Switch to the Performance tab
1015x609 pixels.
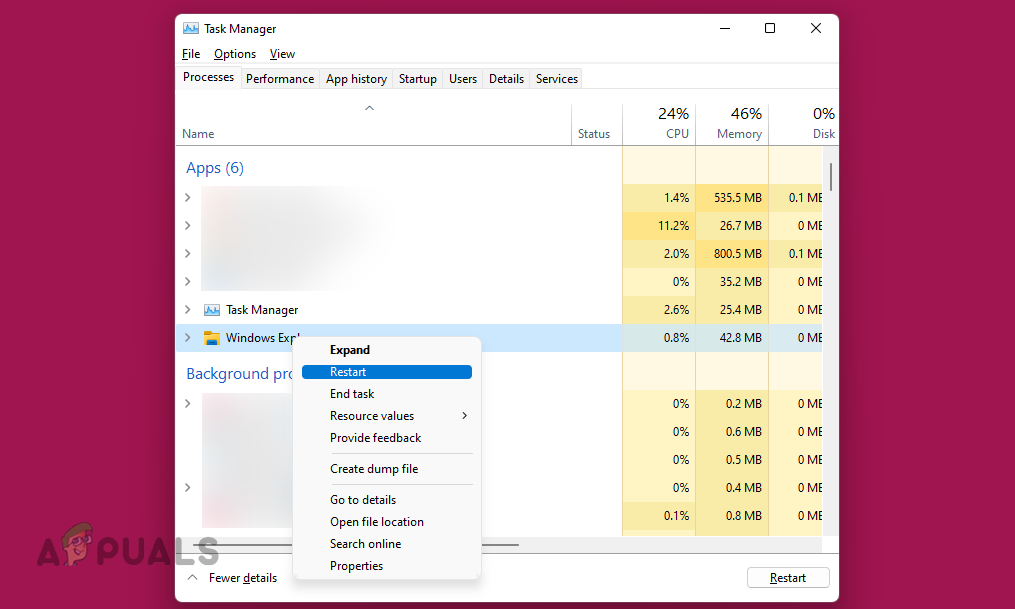coord(280,78)
